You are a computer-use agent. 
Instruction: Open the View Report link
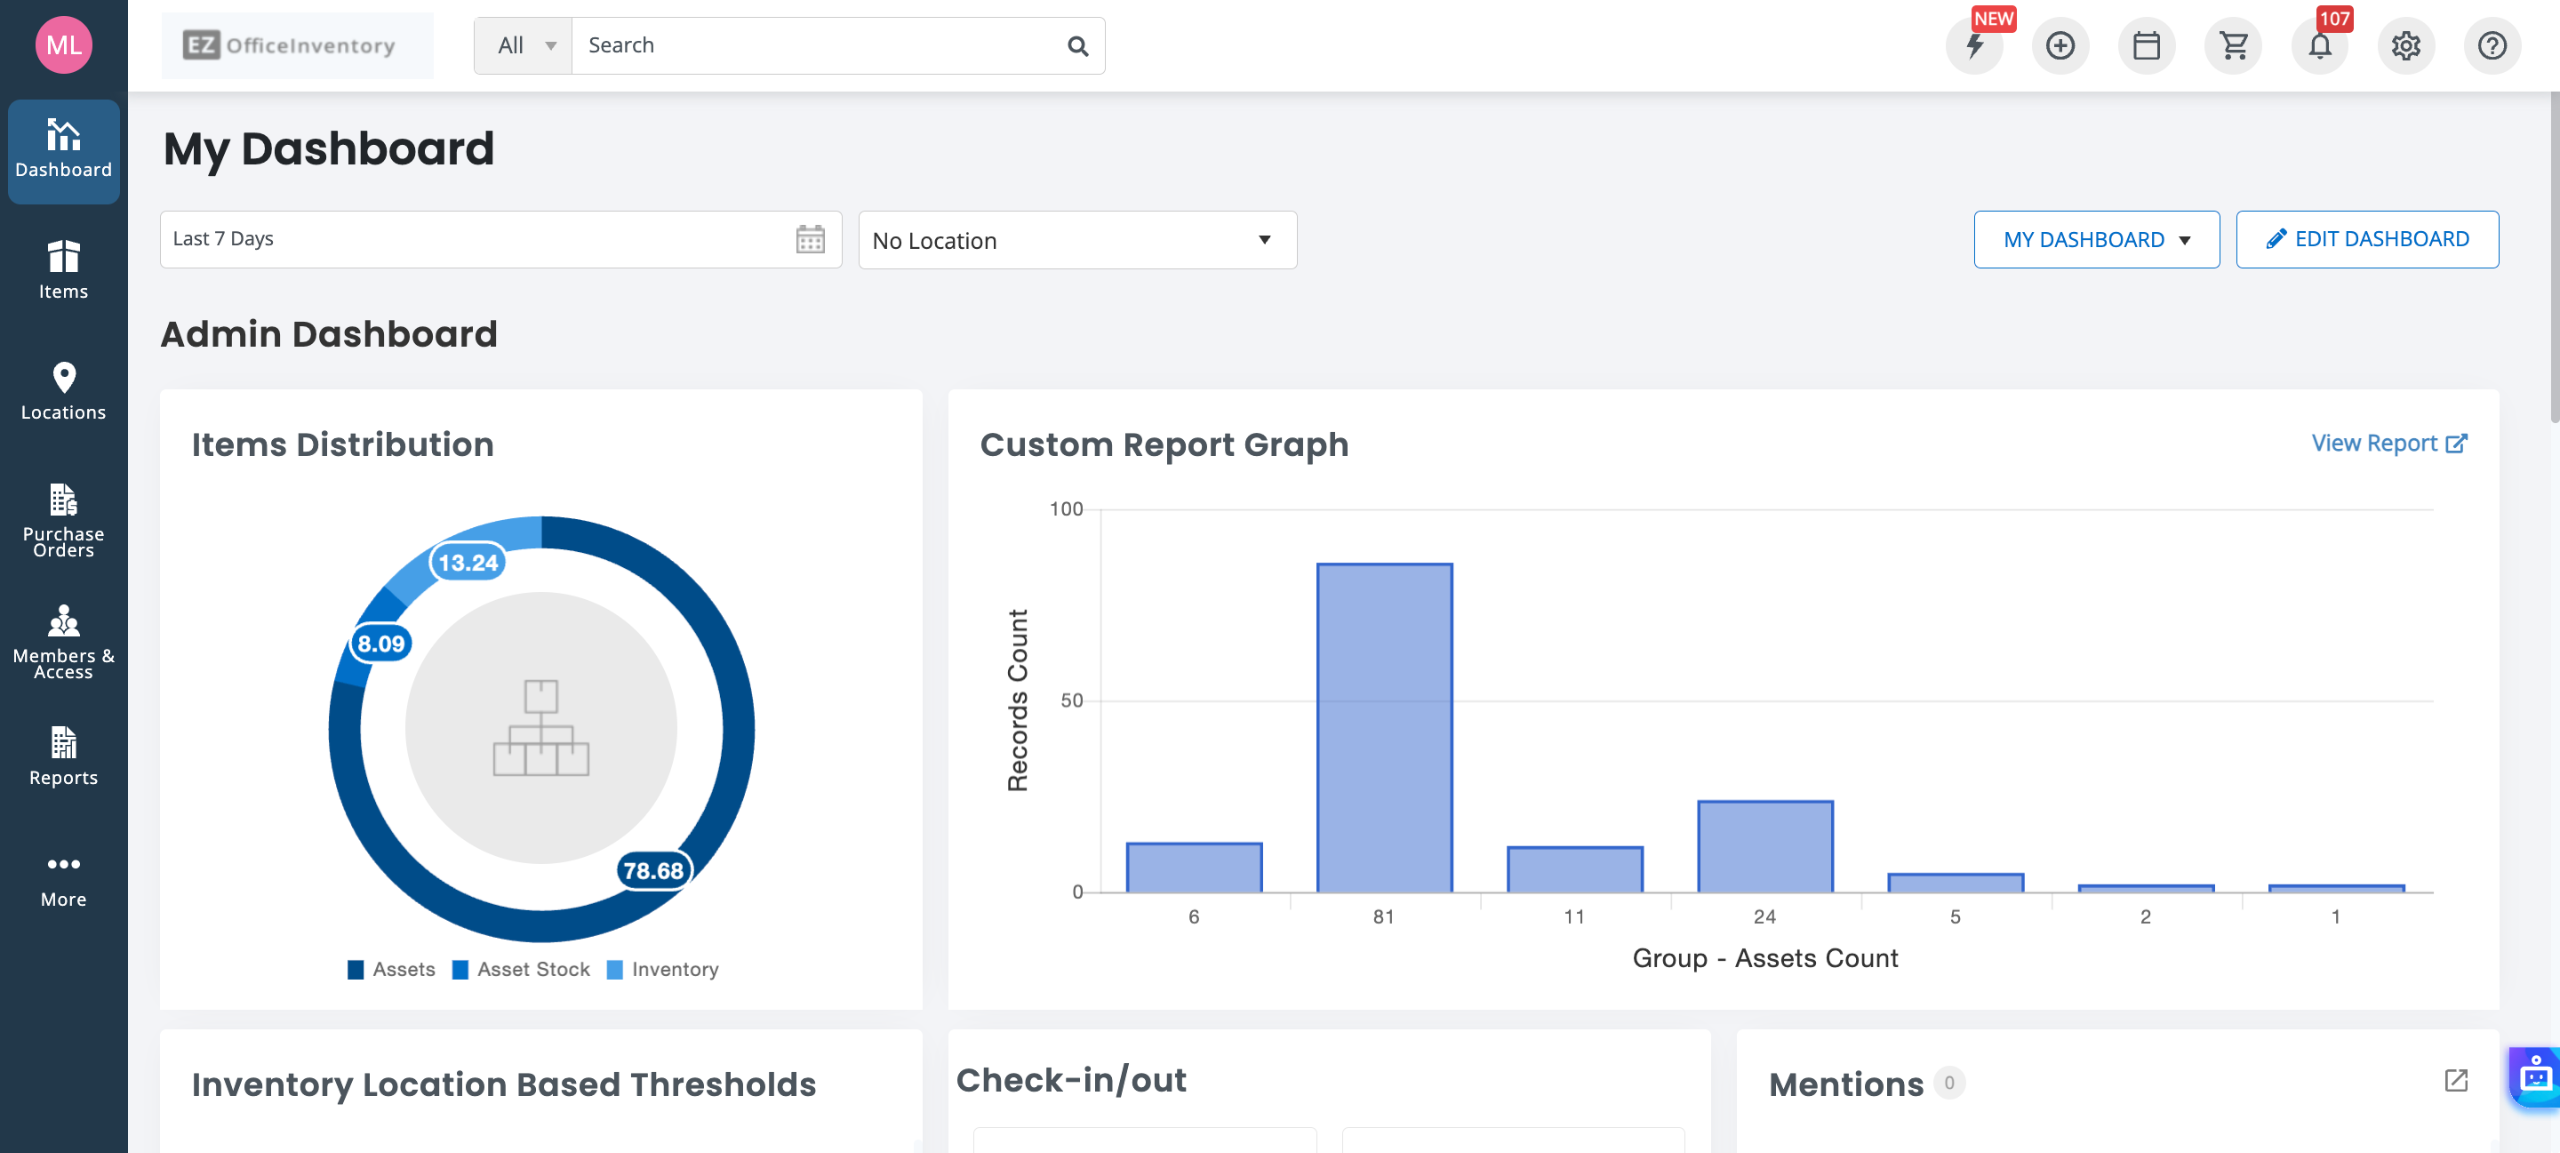(2388, 443)
